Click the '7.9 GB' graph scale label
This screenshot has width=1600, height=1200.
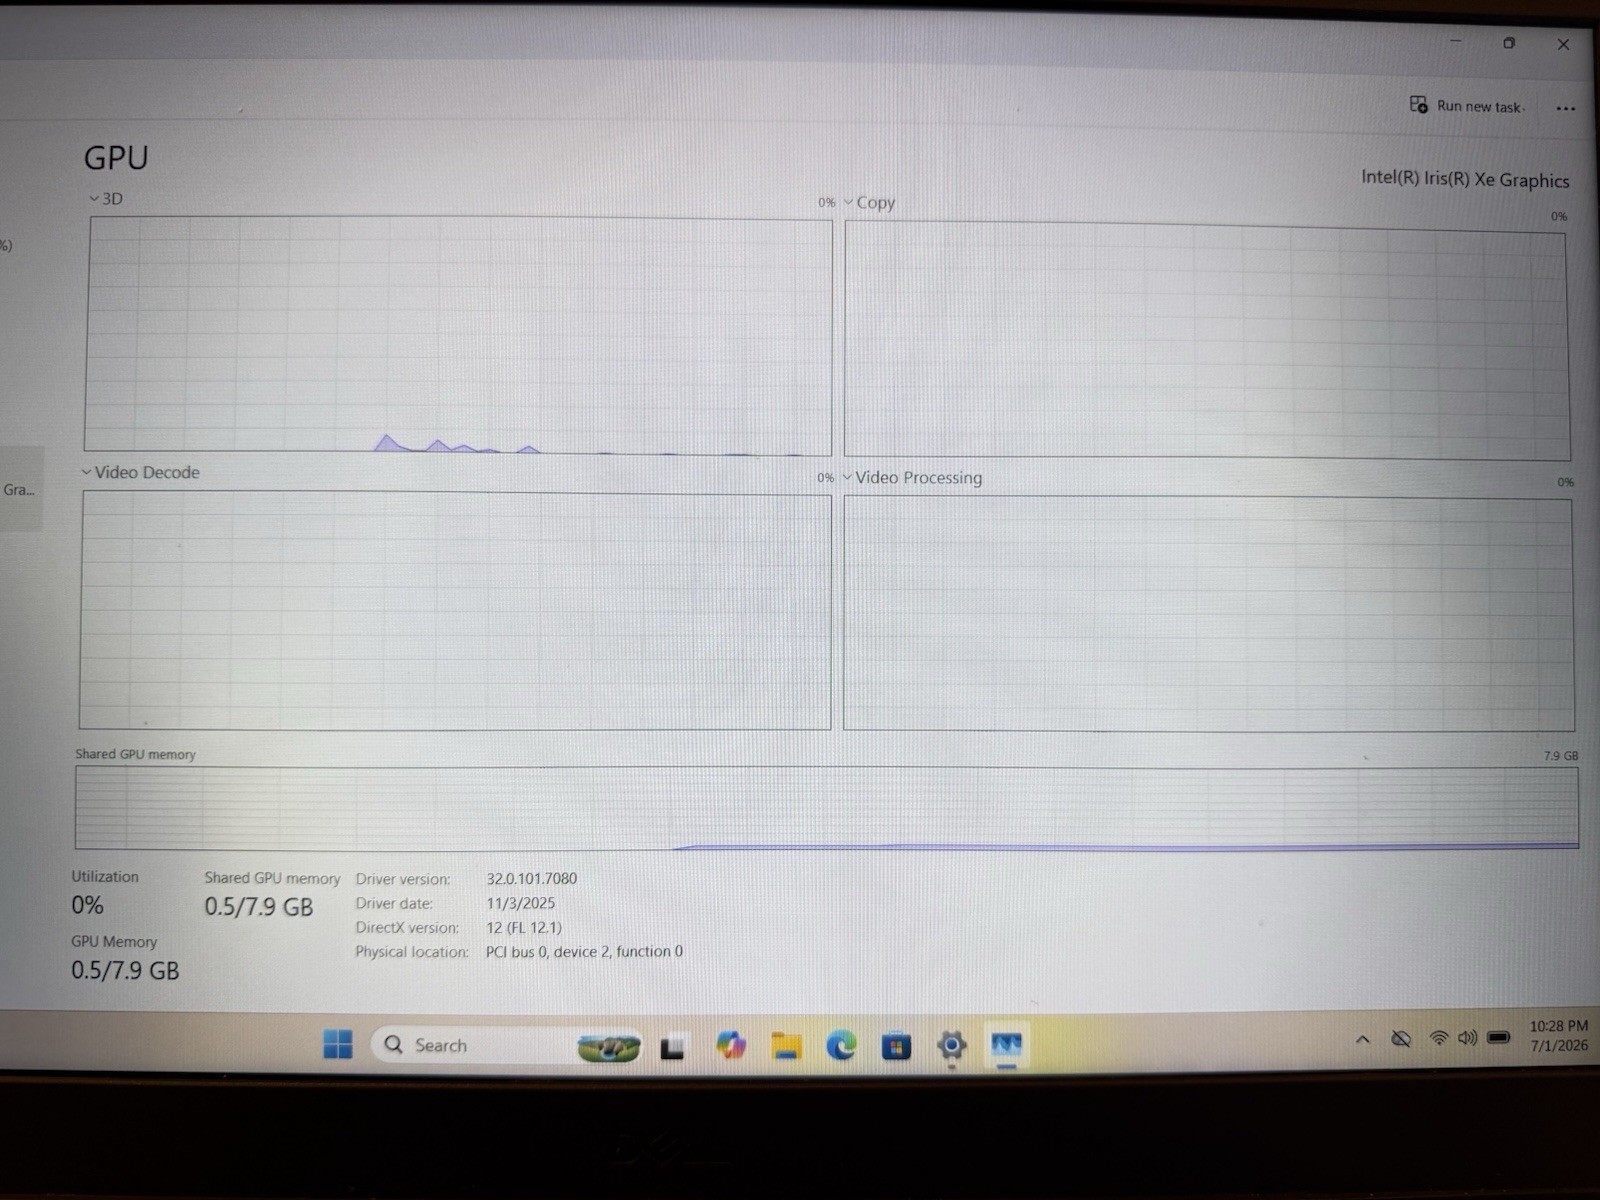click(x=1560, y=755)
